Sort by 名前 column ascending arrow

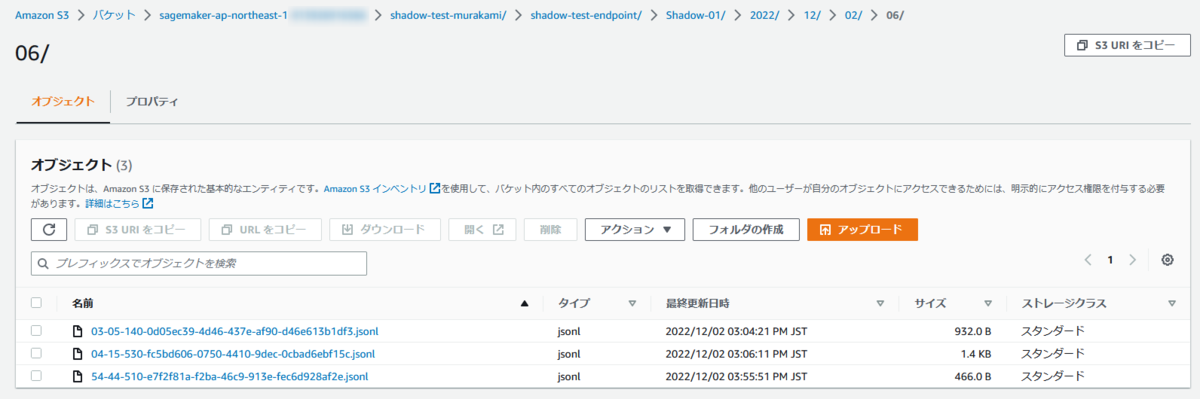525,303
